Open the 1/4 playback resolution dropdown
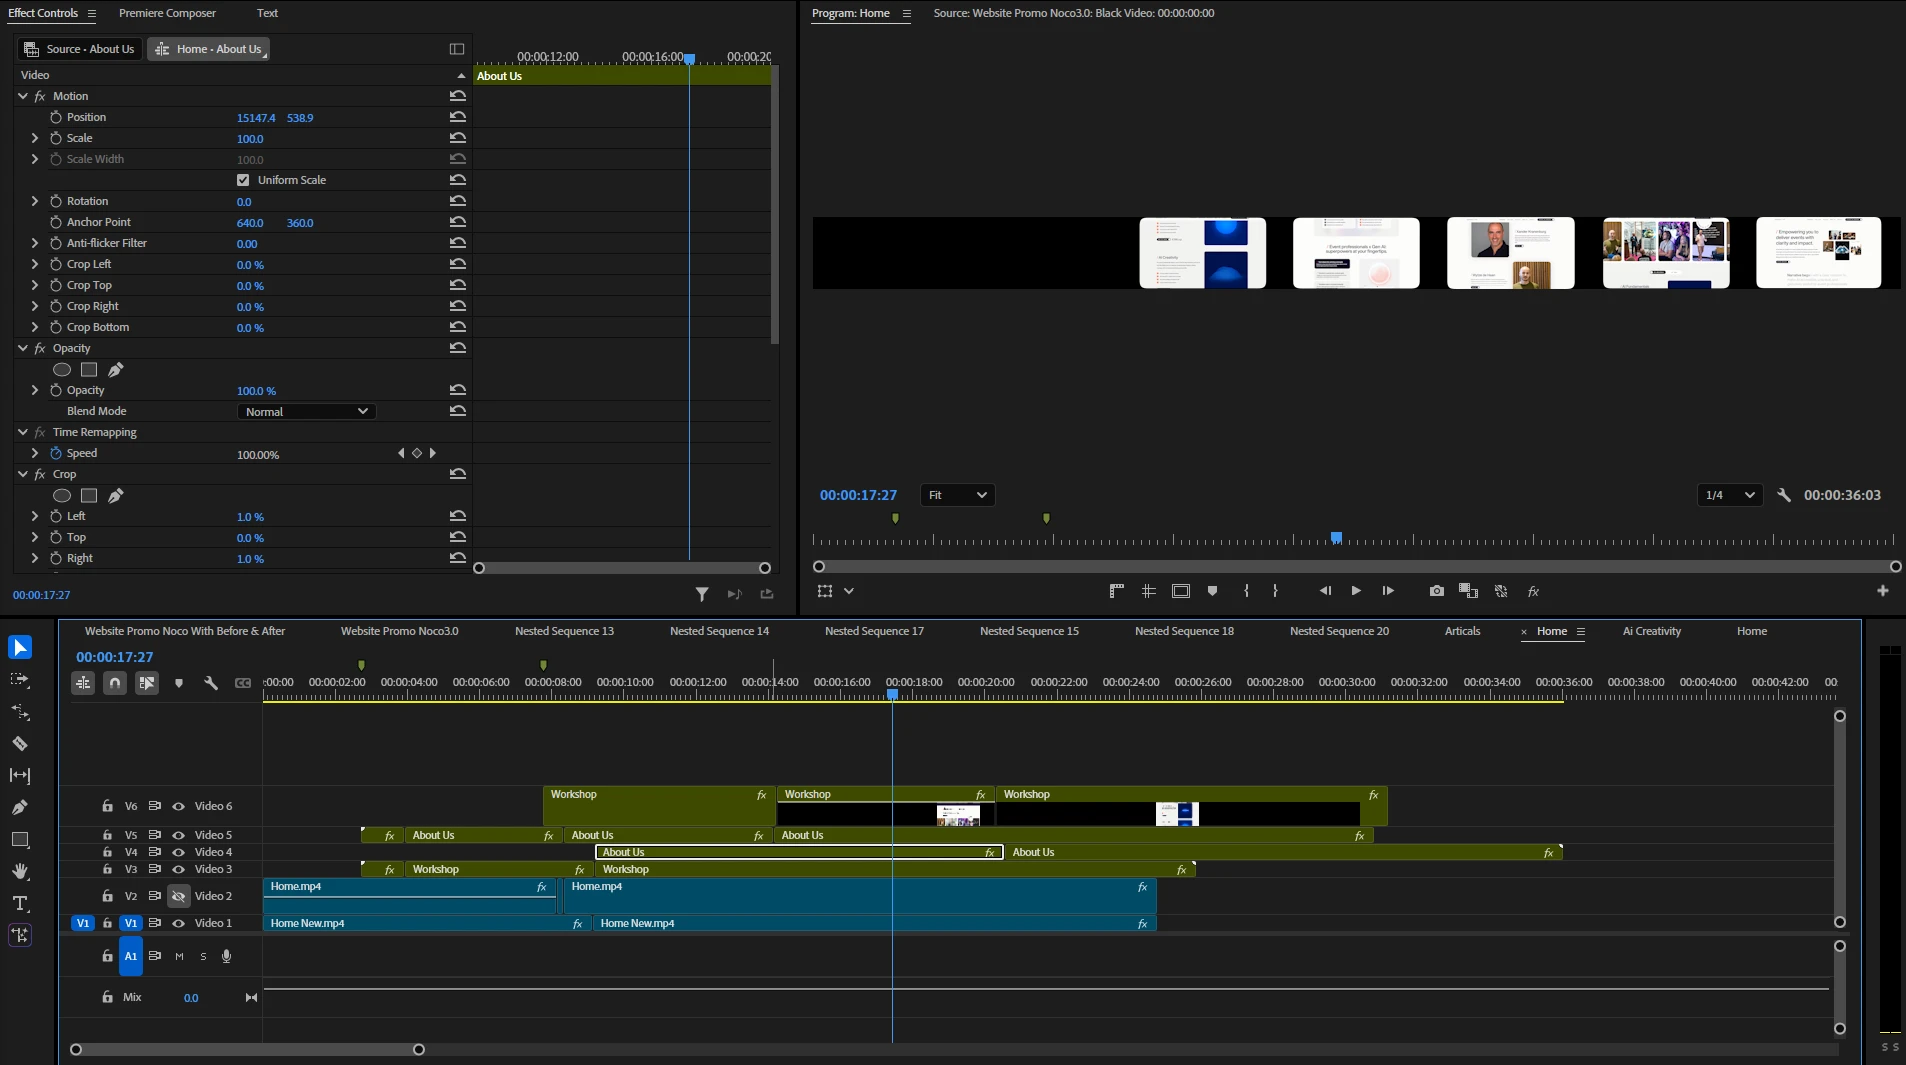The image size is (1906, 1065). 1730,495
